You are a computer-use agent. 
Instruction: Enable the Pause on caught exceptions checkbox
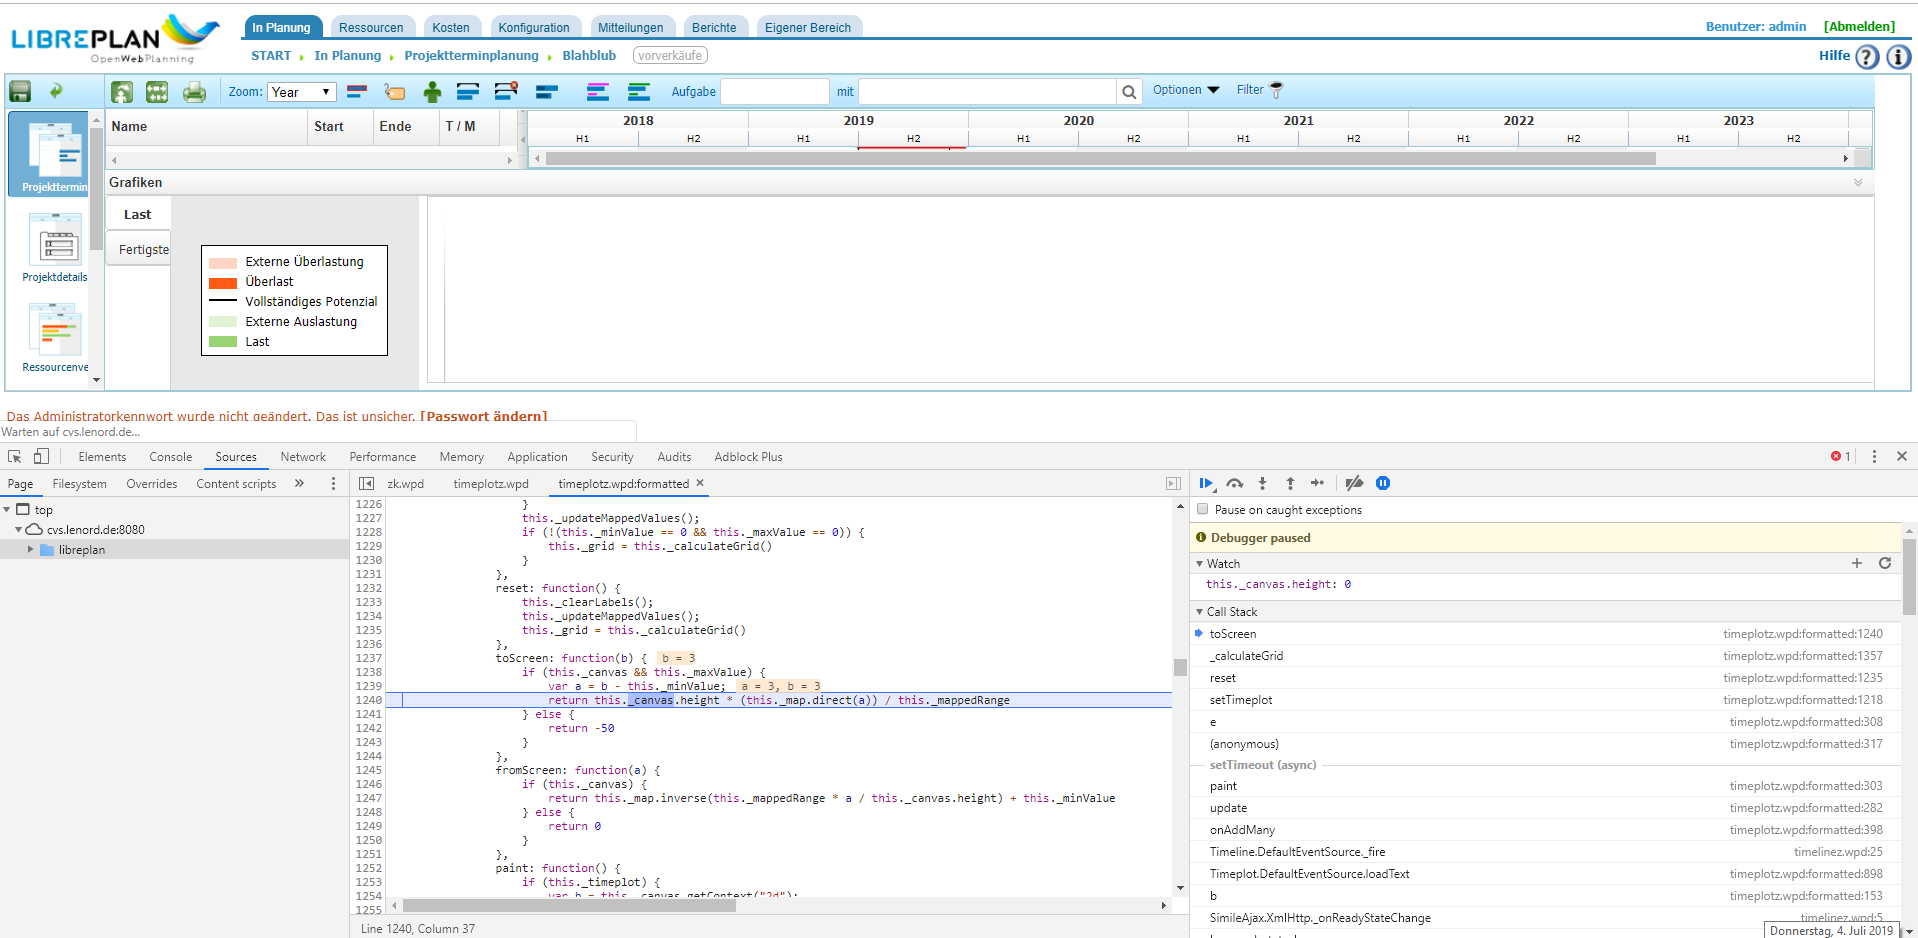pos(1202,509)
